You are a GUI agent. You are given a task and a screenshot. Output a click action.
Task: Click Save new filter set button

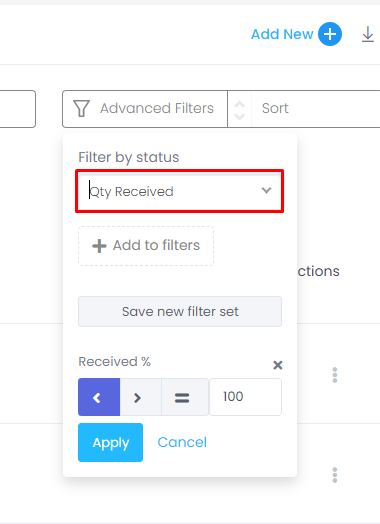click(x=180, y=311)
